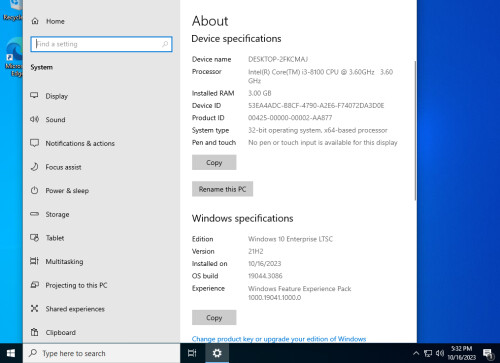Select the Recycle Bin desktop icon
The height and width of the screenshot is (363, 500).
point(13,11)
